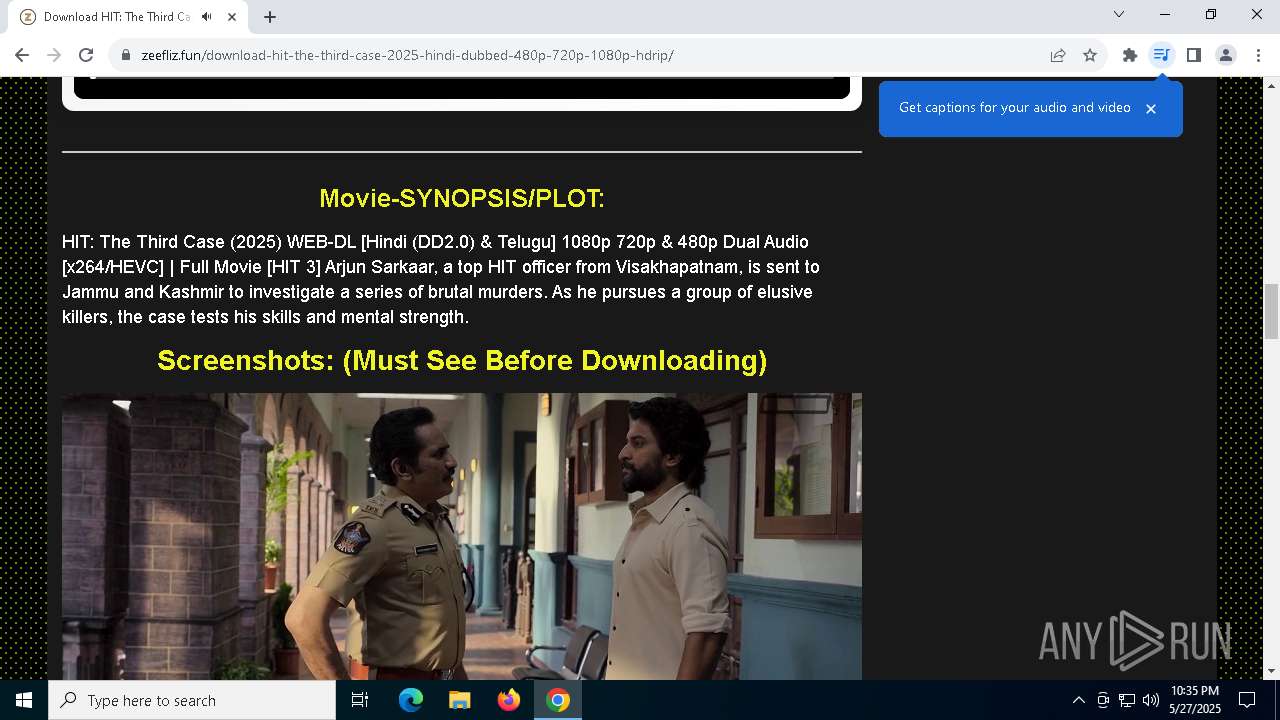Click the address bar URL
The height and width of the screenshot is (720, 1280).
(407, 55)
